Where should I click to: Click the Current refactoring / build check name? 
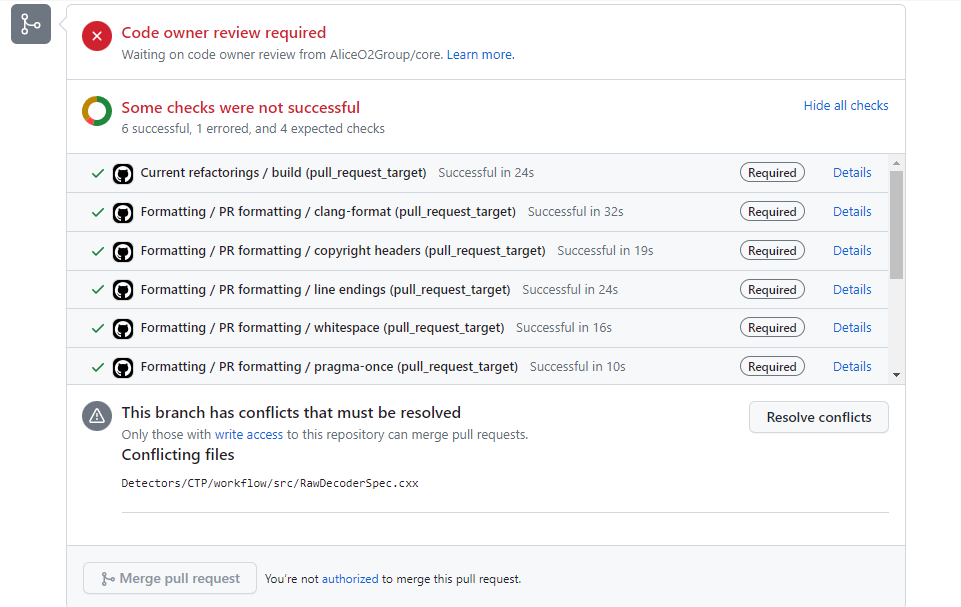[283, 173]
